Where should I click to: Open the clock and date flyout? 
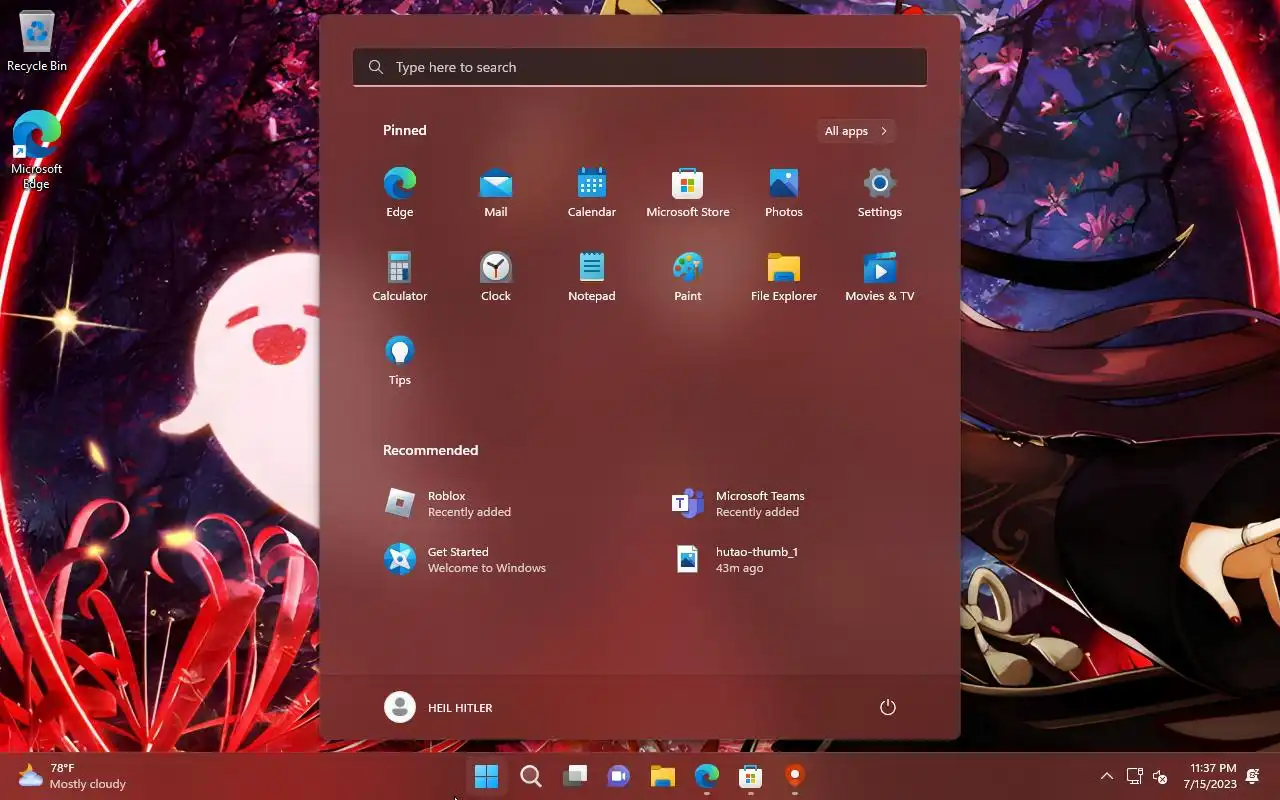tap(1210, 776)
